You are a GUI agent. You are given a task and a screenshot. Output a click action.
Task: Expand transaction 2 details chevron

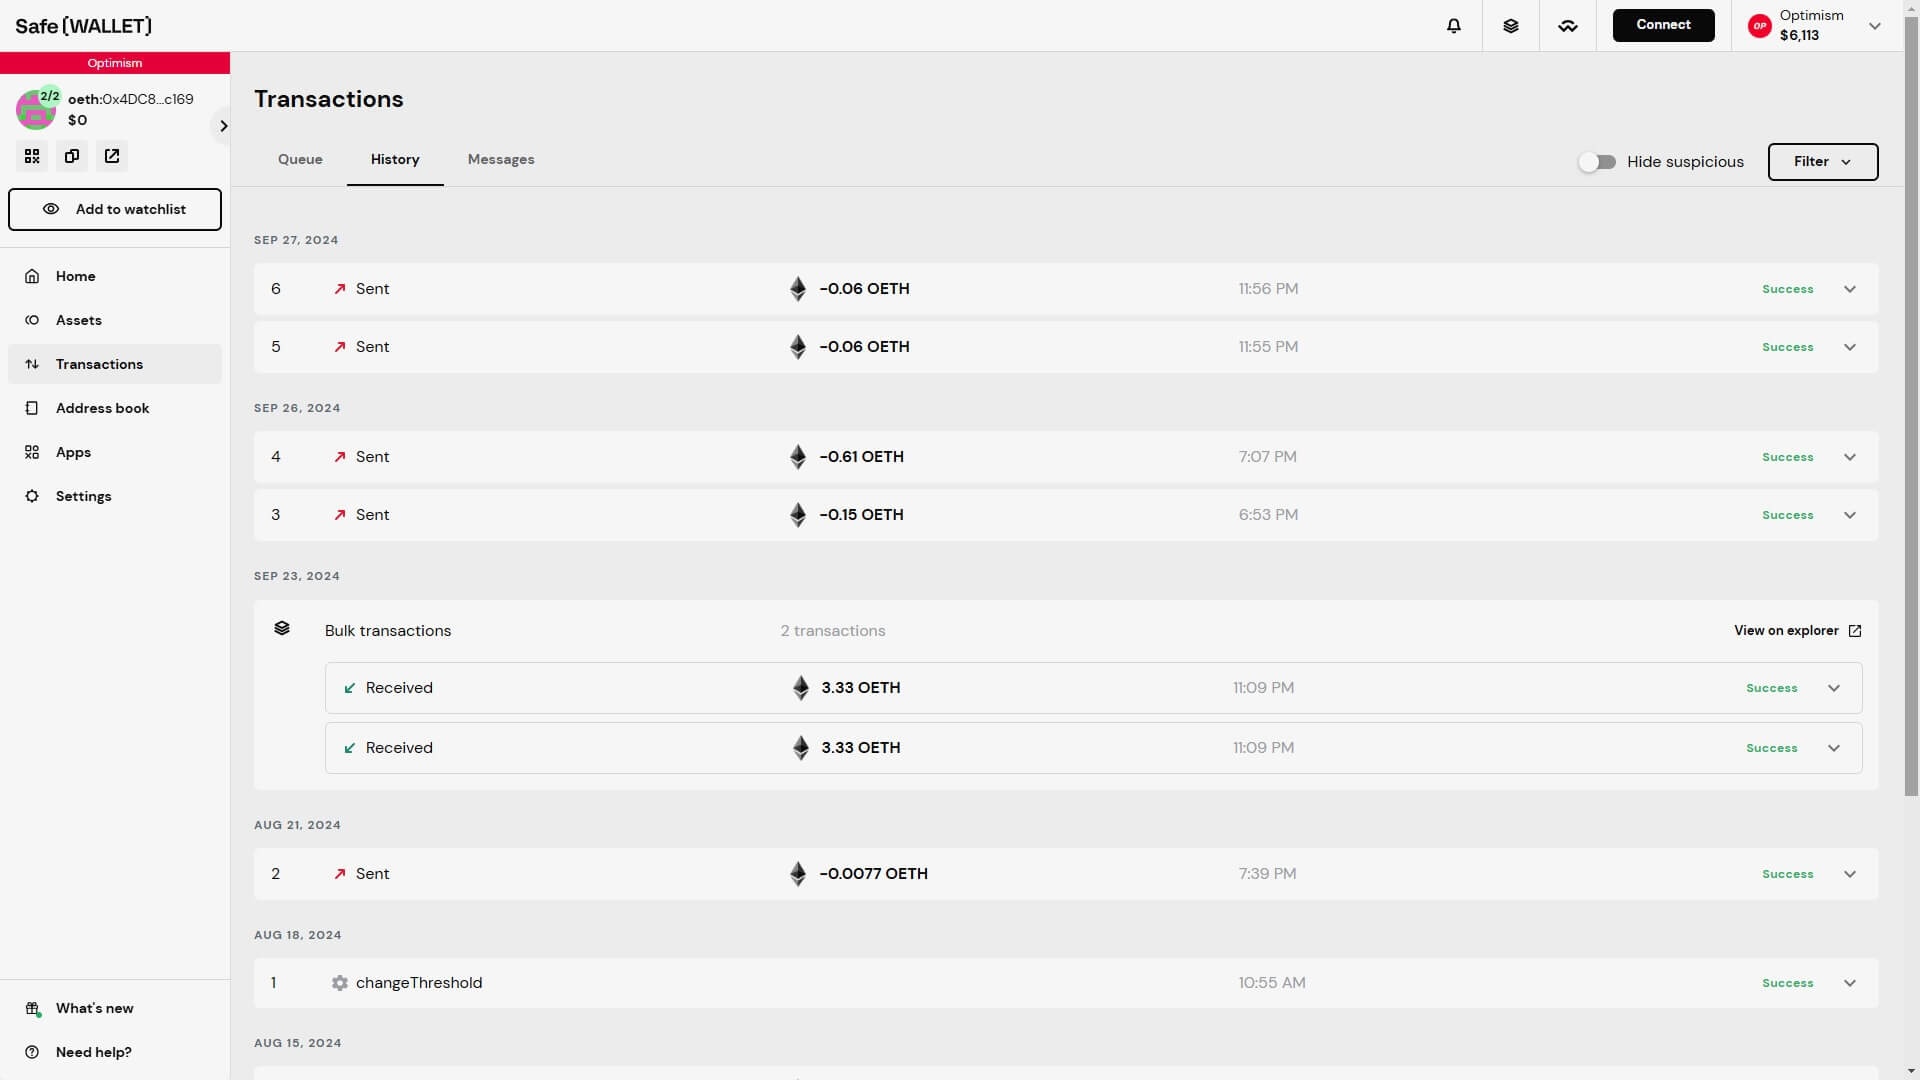click(1850, 874)
